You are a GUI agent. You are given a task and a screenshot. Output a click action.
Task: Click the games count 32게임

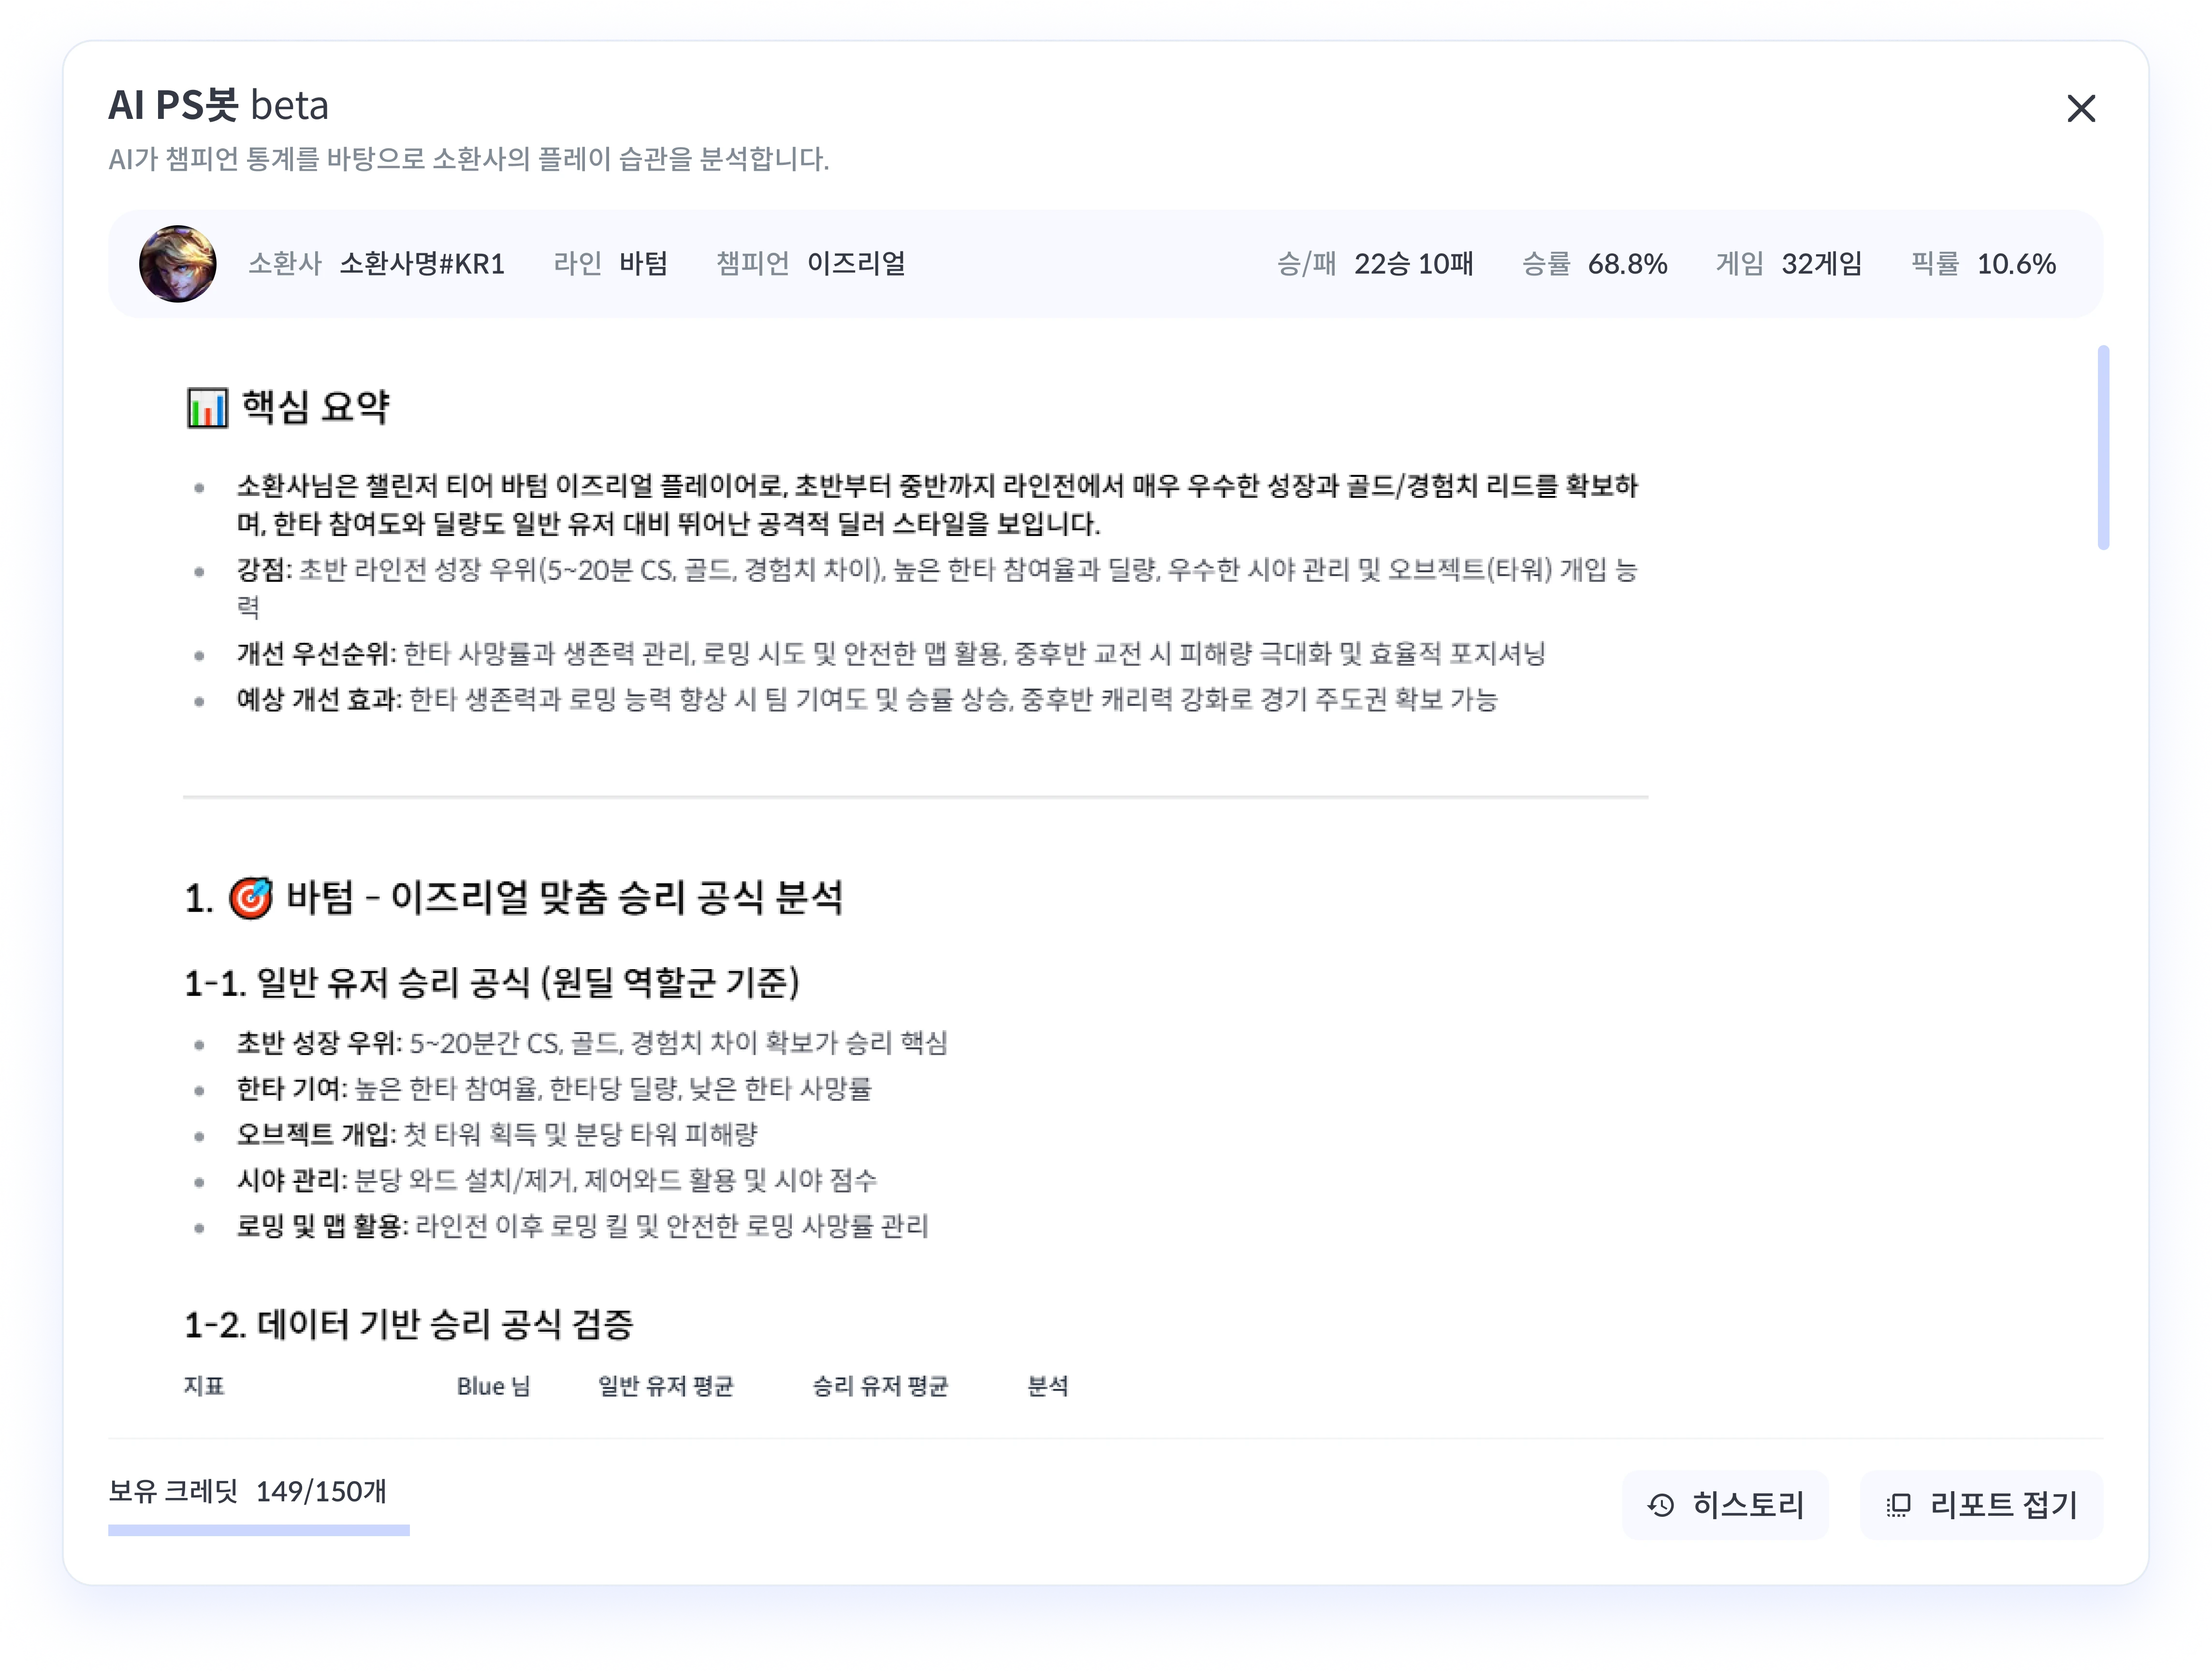click(x=1821, y=264)
